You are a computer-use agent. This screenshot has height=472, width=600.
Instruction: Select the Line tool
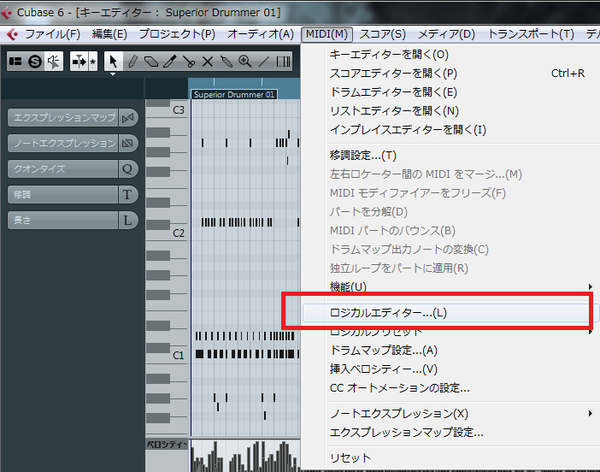point(264,61)
